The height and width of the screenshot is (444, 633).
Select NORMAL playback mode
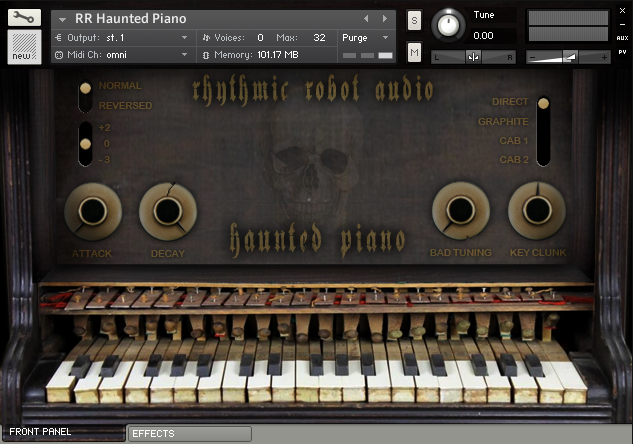click(x=120, y=86)
